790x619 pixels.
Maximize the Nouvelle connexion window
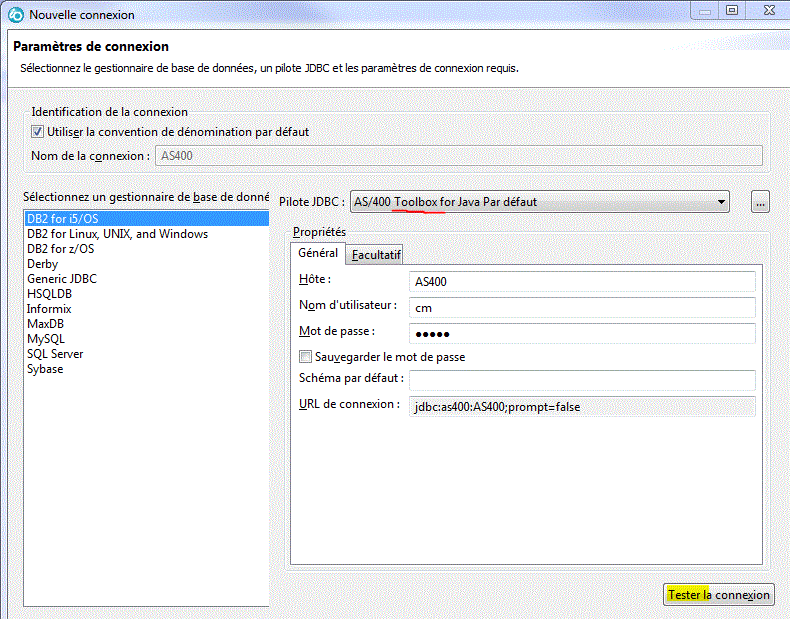[732, 11]
